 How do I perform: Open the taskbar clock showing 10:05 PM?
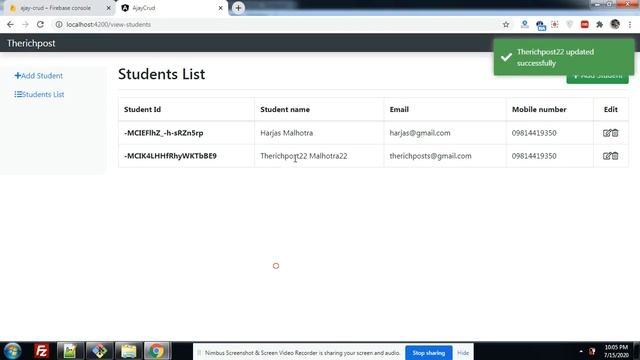(x=616, y=351)
